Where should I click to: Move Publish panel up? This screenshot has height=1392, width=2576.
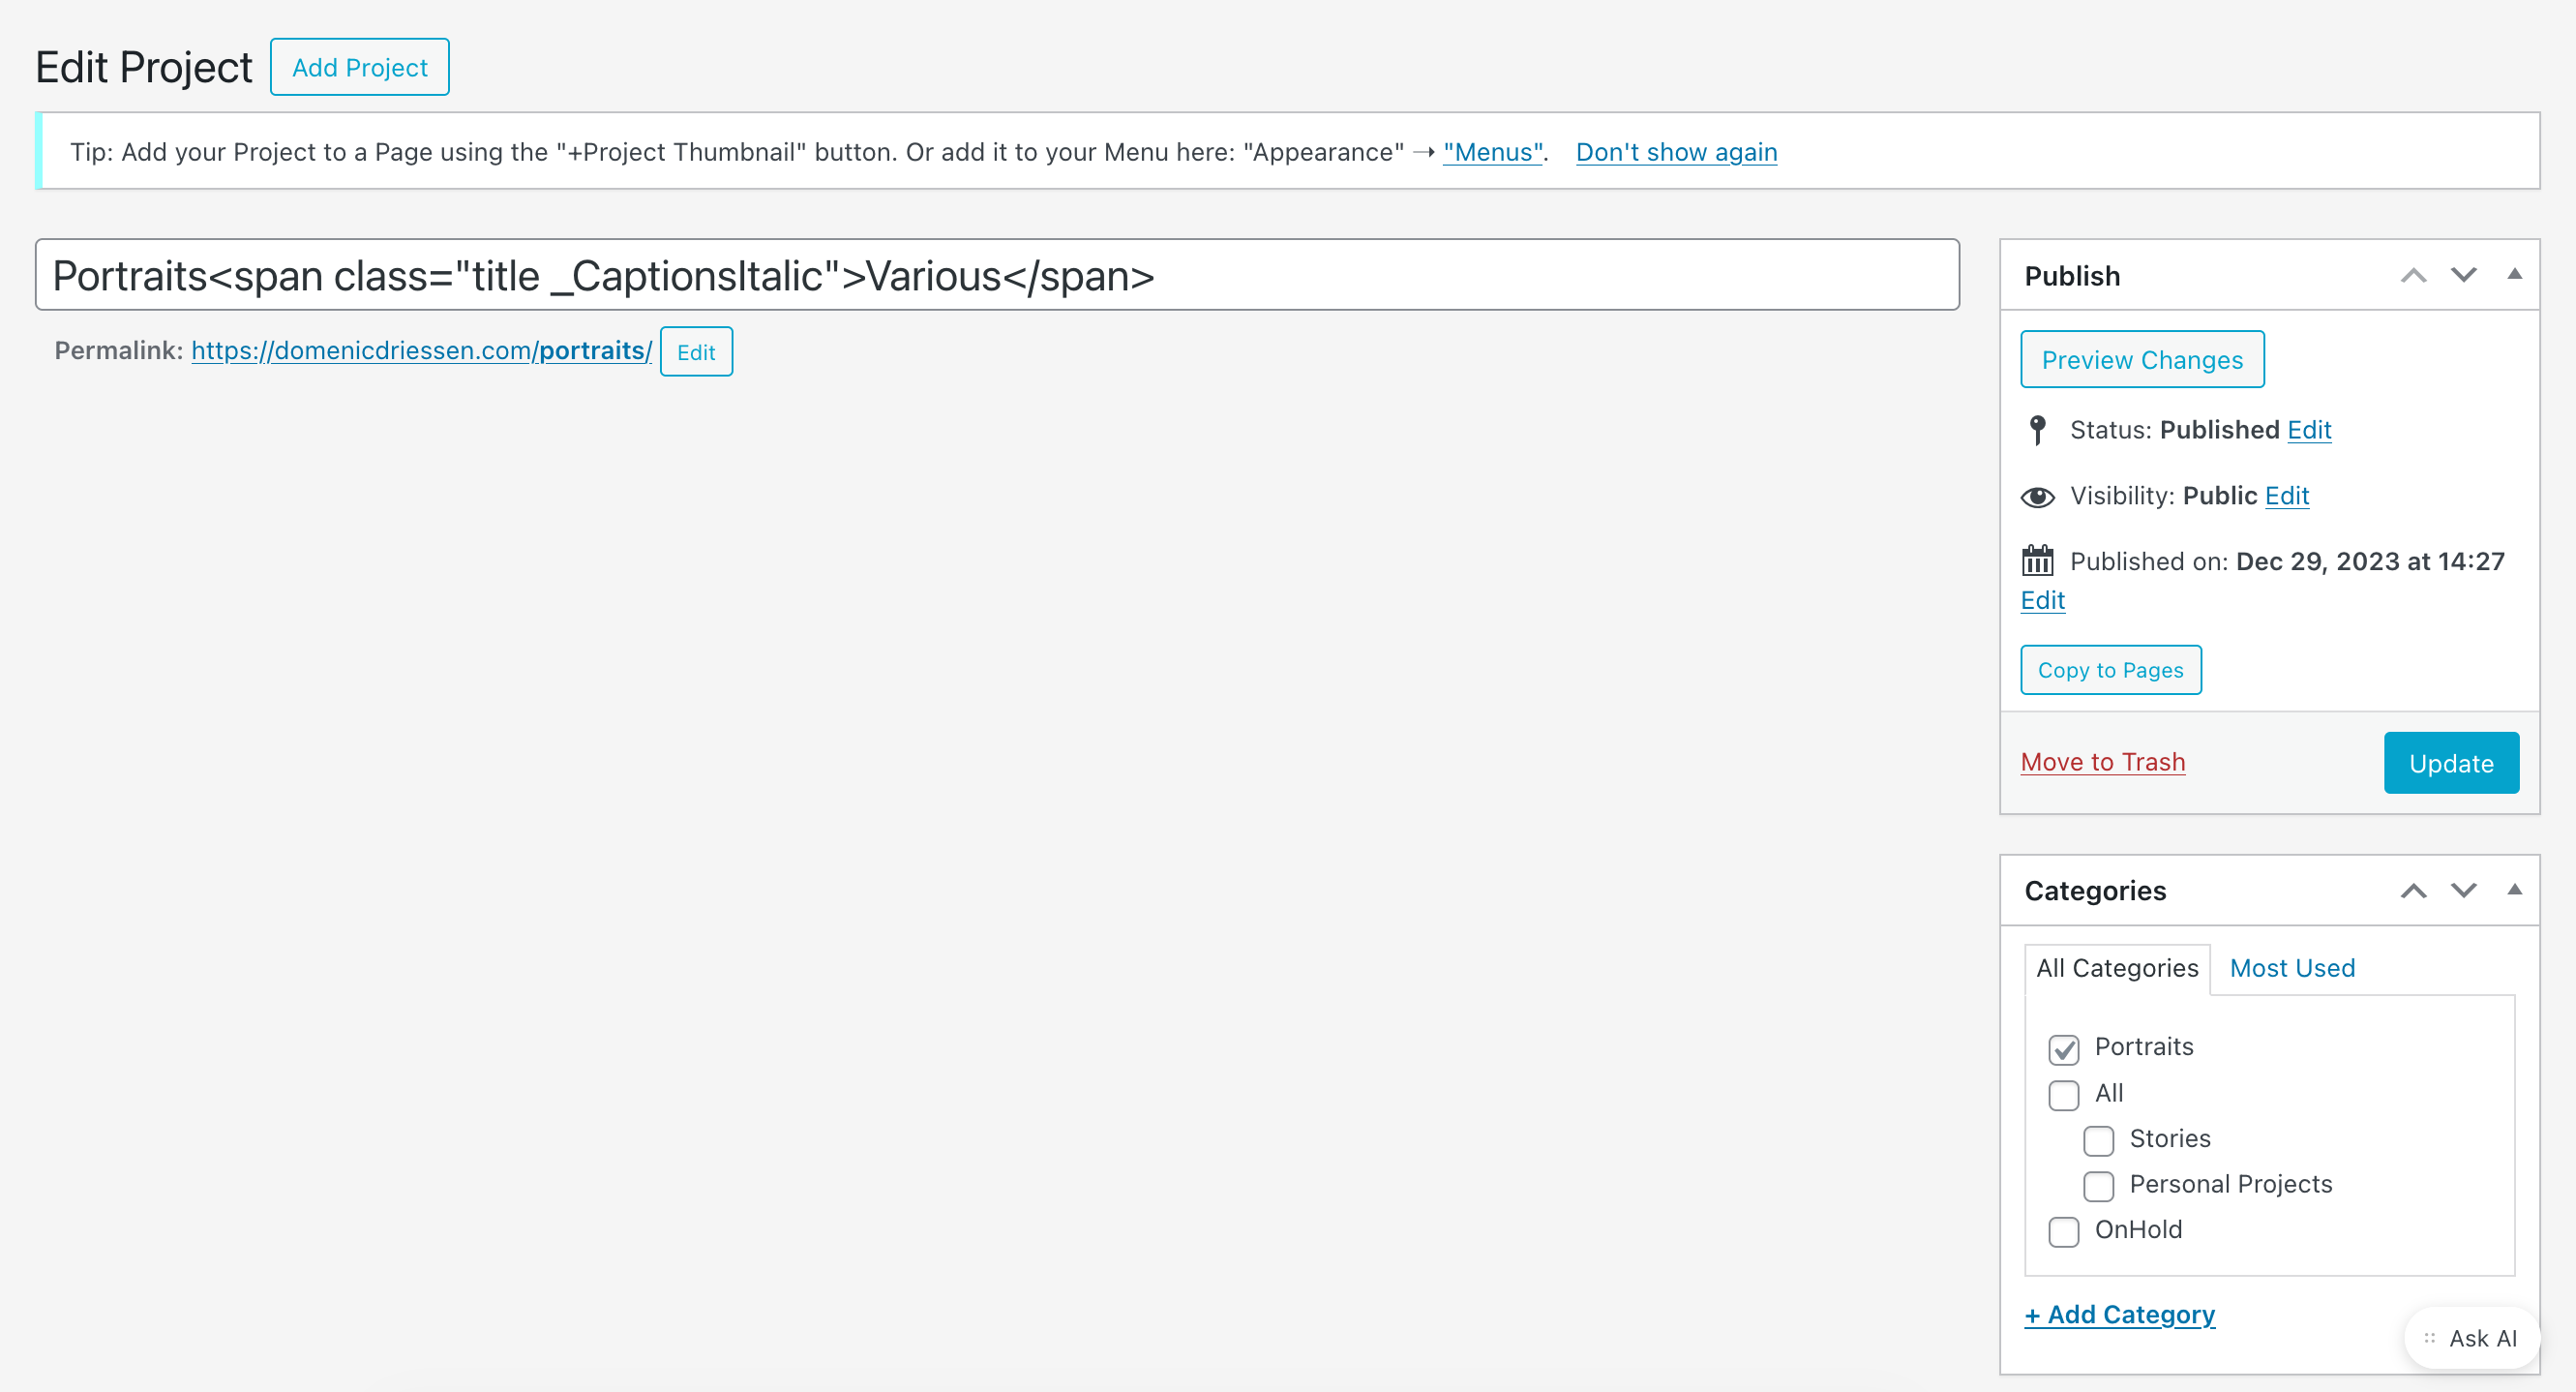tap(2413, 276)
